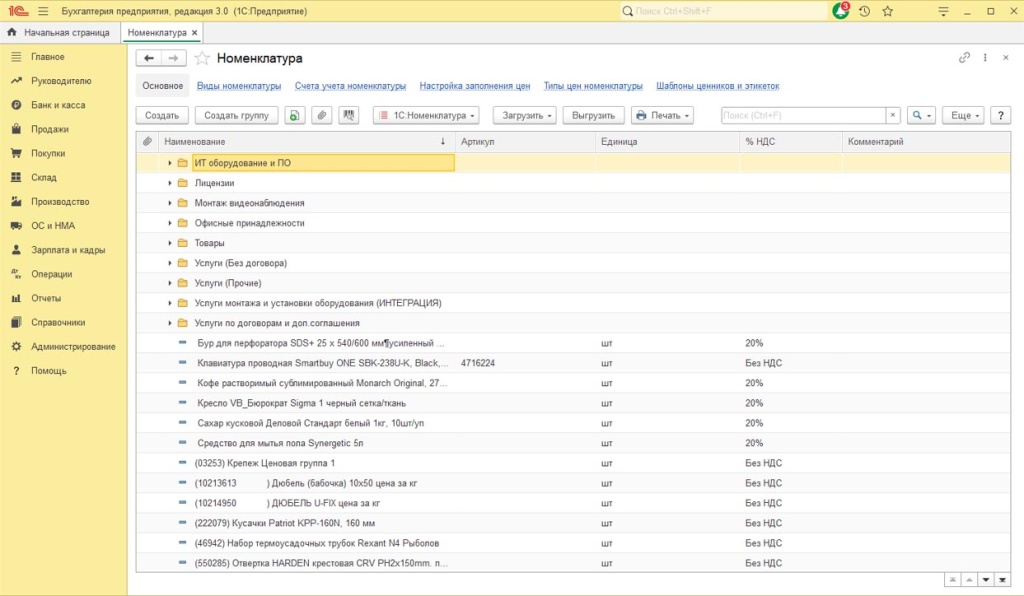Open the Печать dropdown menu
The width and height of the screenshot is (1024, 596).
click(662, 116)
